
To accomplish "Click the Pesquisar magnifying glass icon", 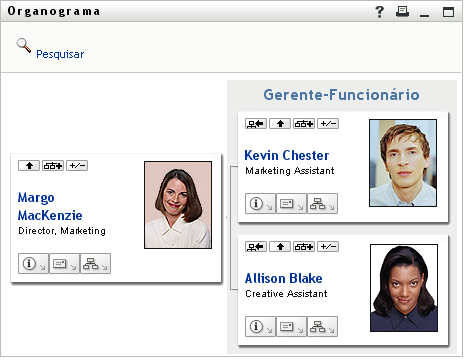I will click(x=24, y=45).
